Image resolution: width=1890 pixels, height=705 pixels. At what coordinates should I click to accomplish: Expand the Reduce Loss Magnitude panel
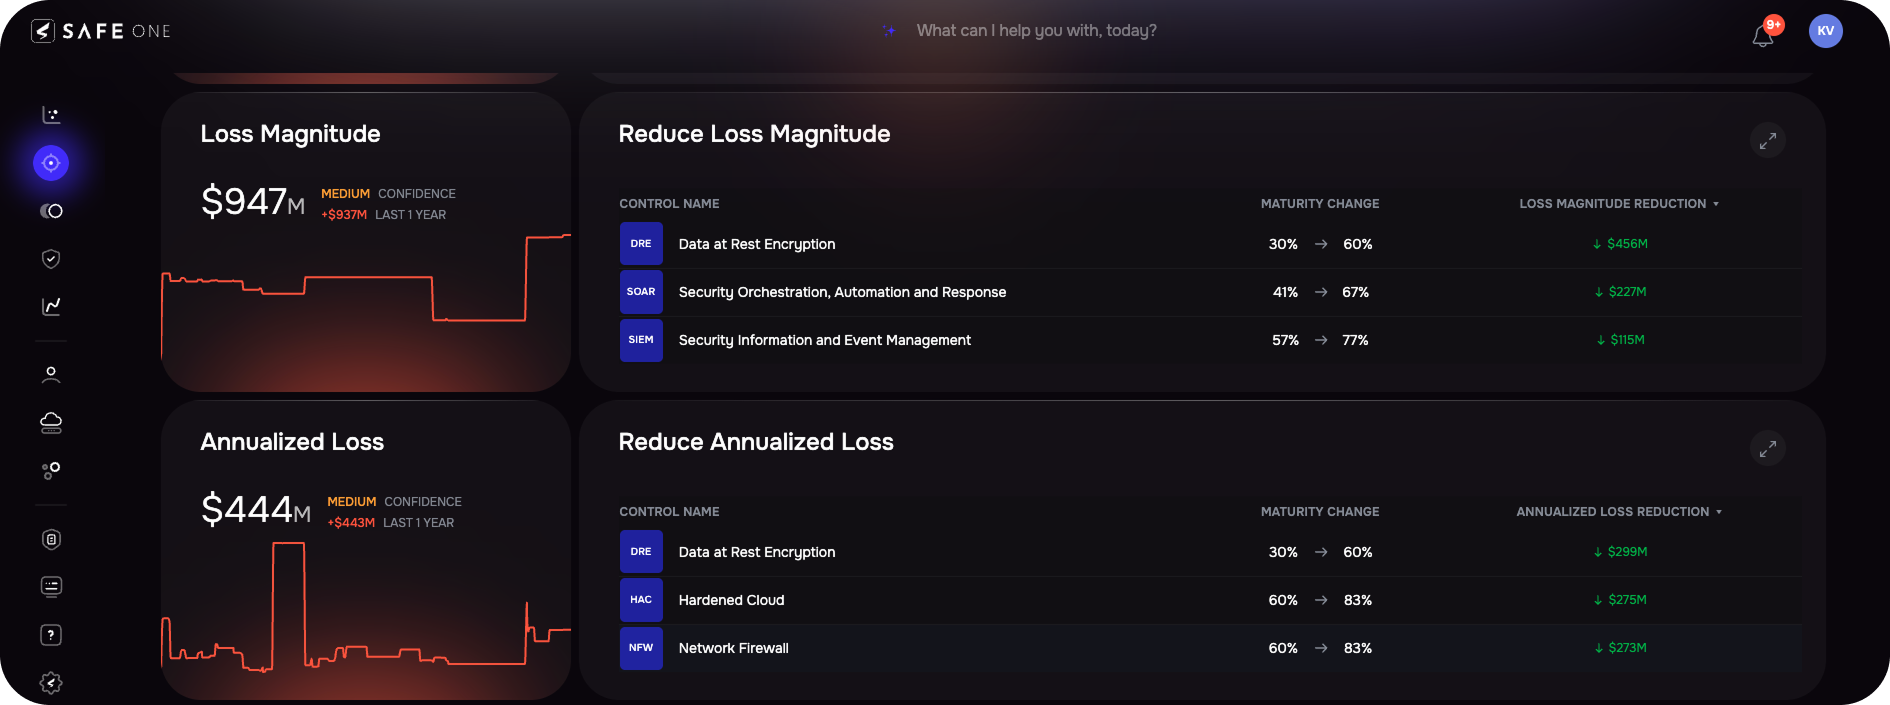pyautogui.click(x=1768, y=140)
